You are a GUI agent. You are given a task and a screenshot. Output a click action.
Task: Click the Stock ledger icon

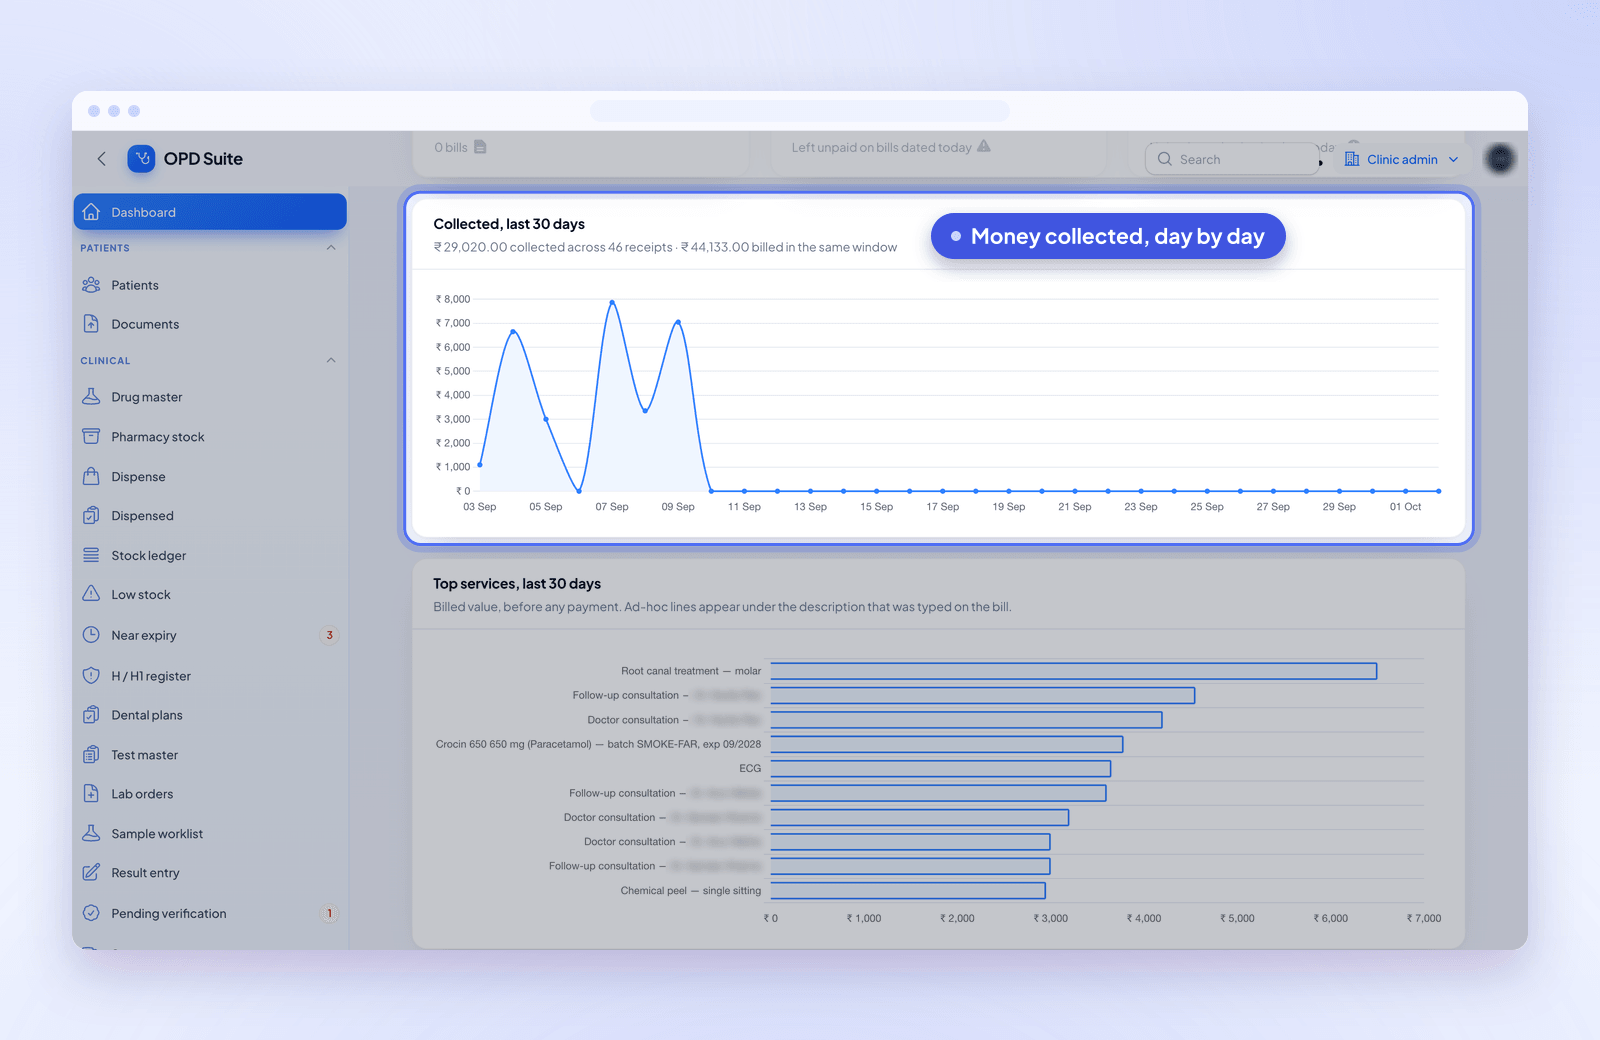coord(91,555)
